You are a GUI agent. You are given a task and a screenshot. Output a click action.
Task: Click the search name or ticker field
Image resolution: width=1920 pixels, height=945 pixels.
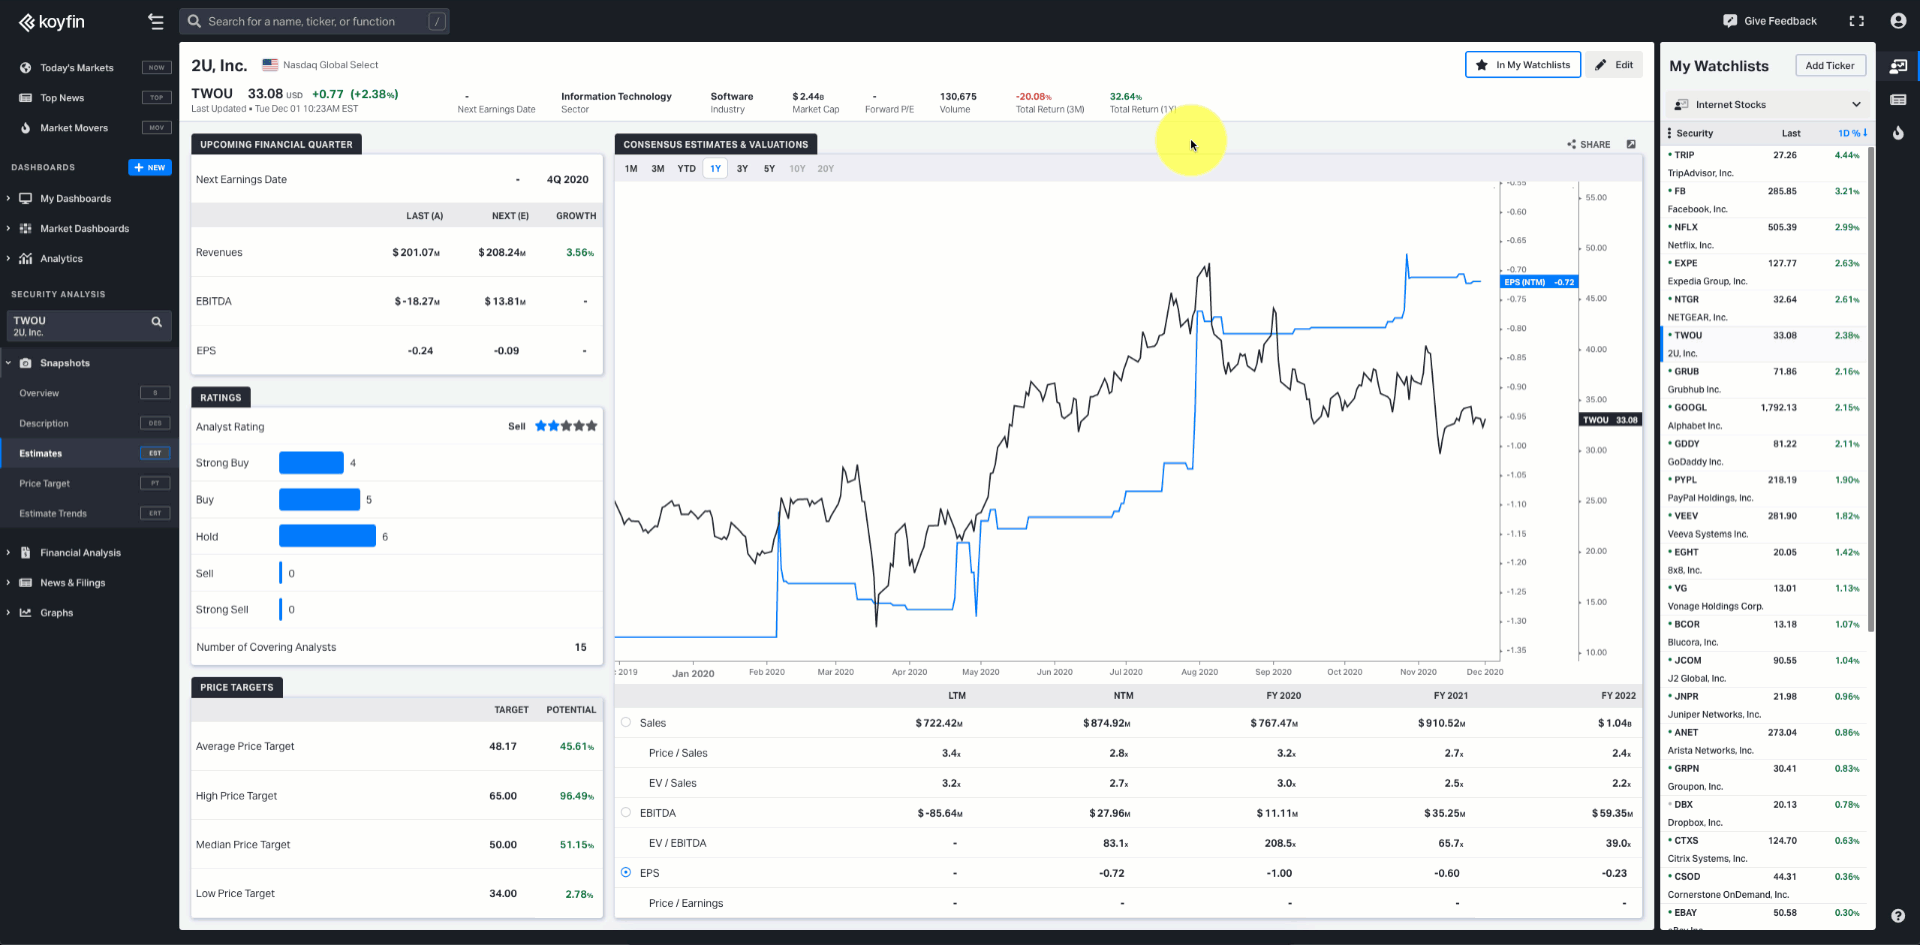point(314,21)
